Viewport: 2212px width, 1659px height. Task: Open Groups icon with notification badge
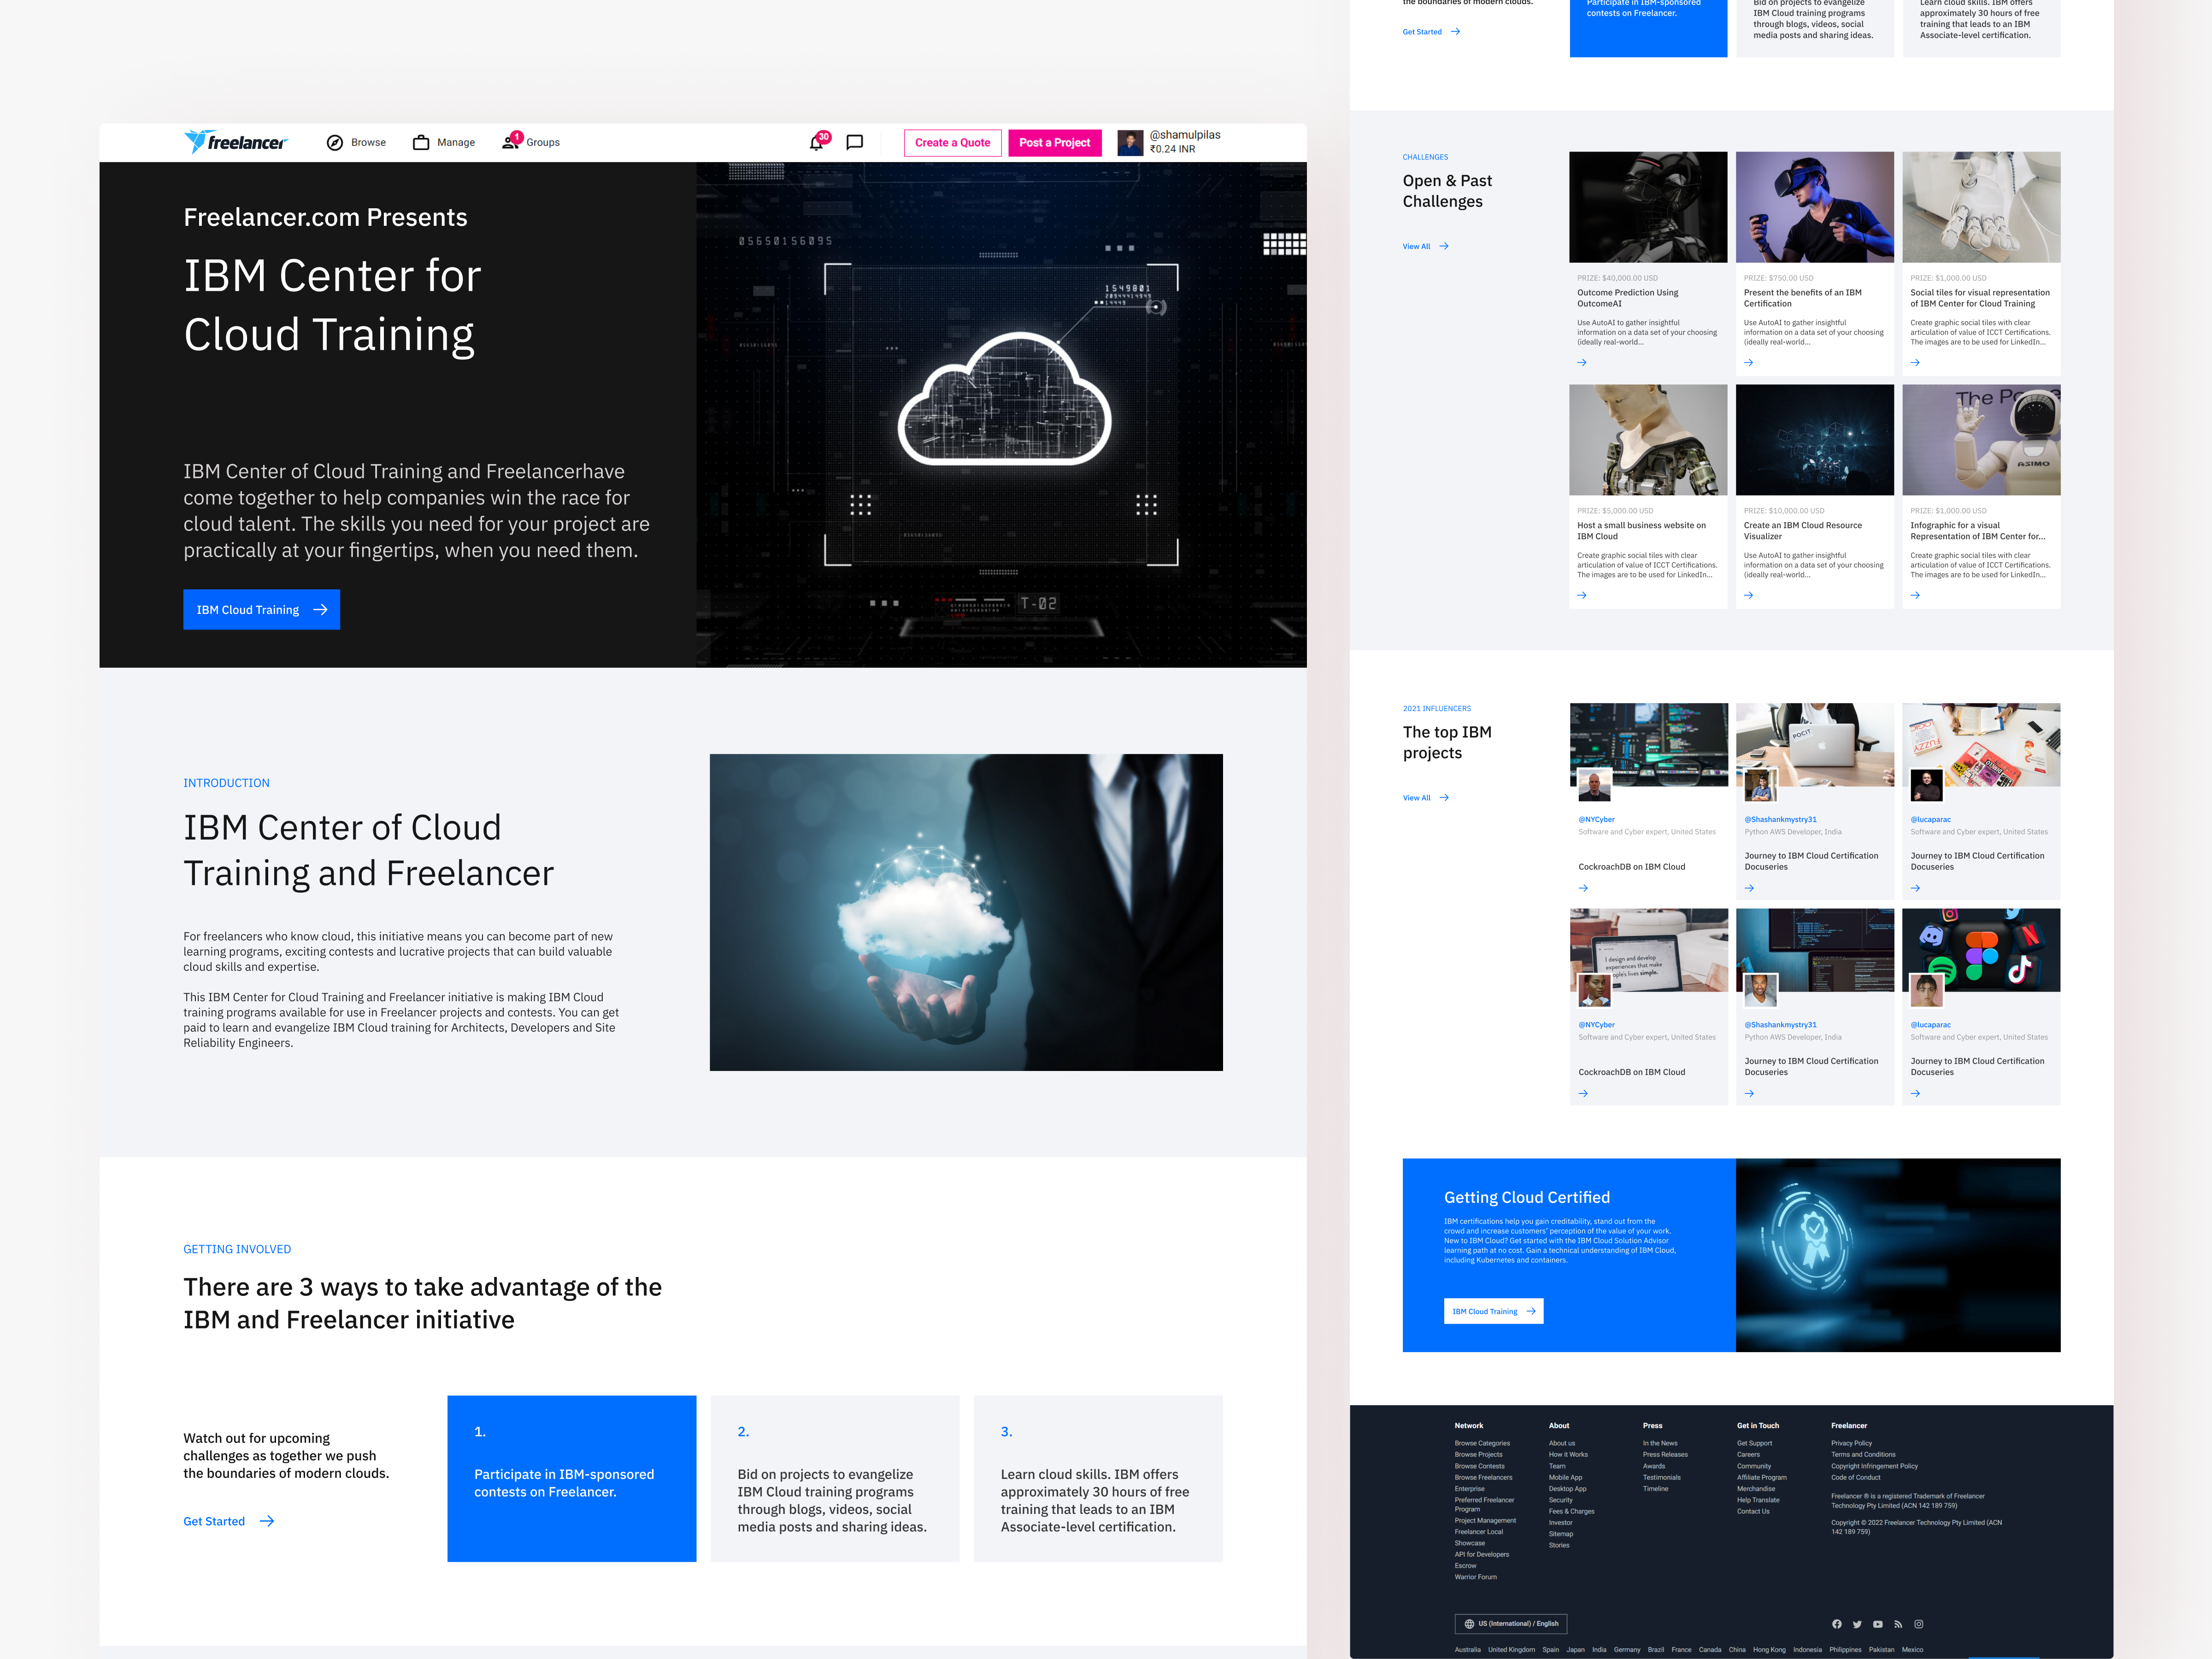point(511,141)
